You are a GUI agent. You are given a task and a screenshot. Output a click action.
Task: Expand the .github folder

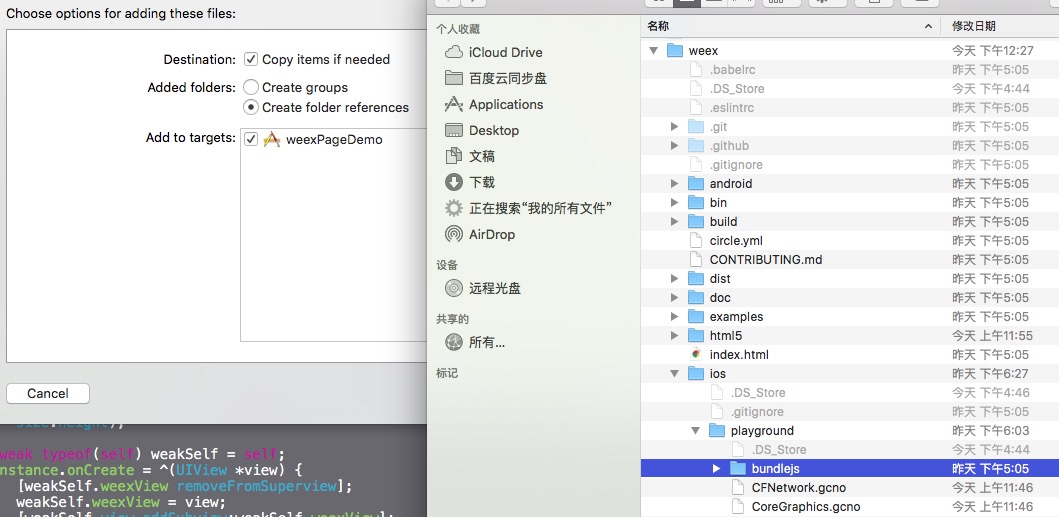pyautogui.click(x=674, y=145)
